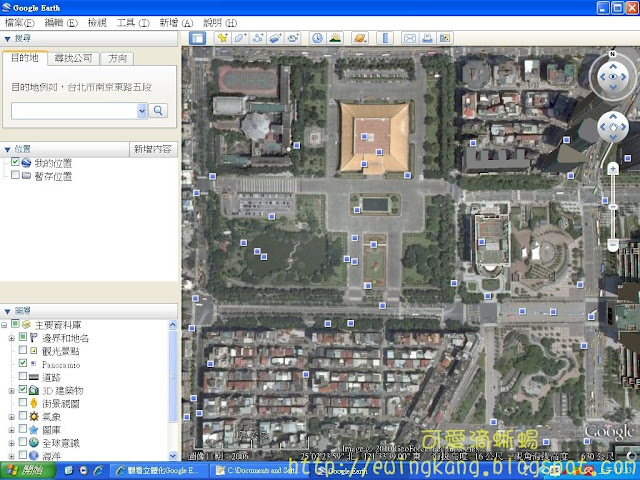Toggle sunlight across the landscape icon
Screen dimensions: 640x480
point(335,38)
